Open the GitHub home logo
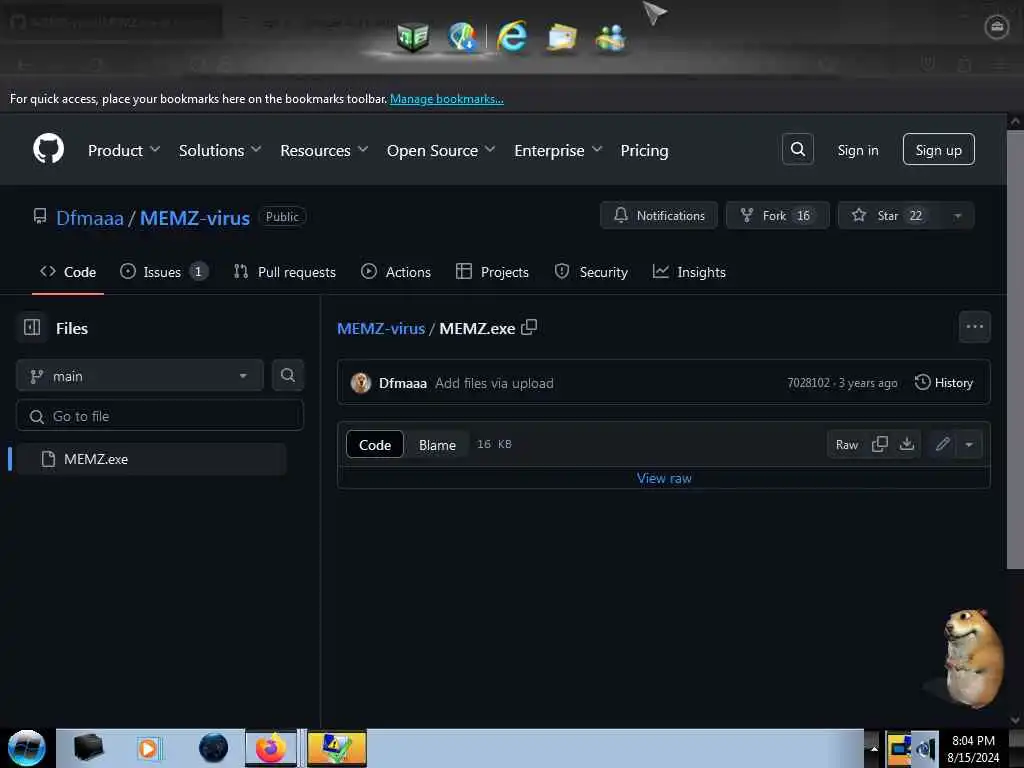 (48, 150)
